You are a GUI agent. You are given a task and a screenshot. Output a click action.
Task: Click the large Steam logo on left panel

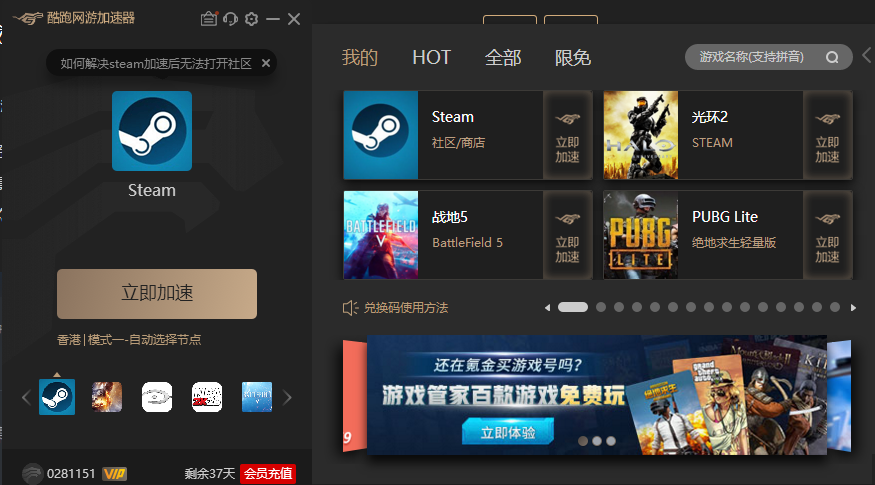(x=152, y=131)
